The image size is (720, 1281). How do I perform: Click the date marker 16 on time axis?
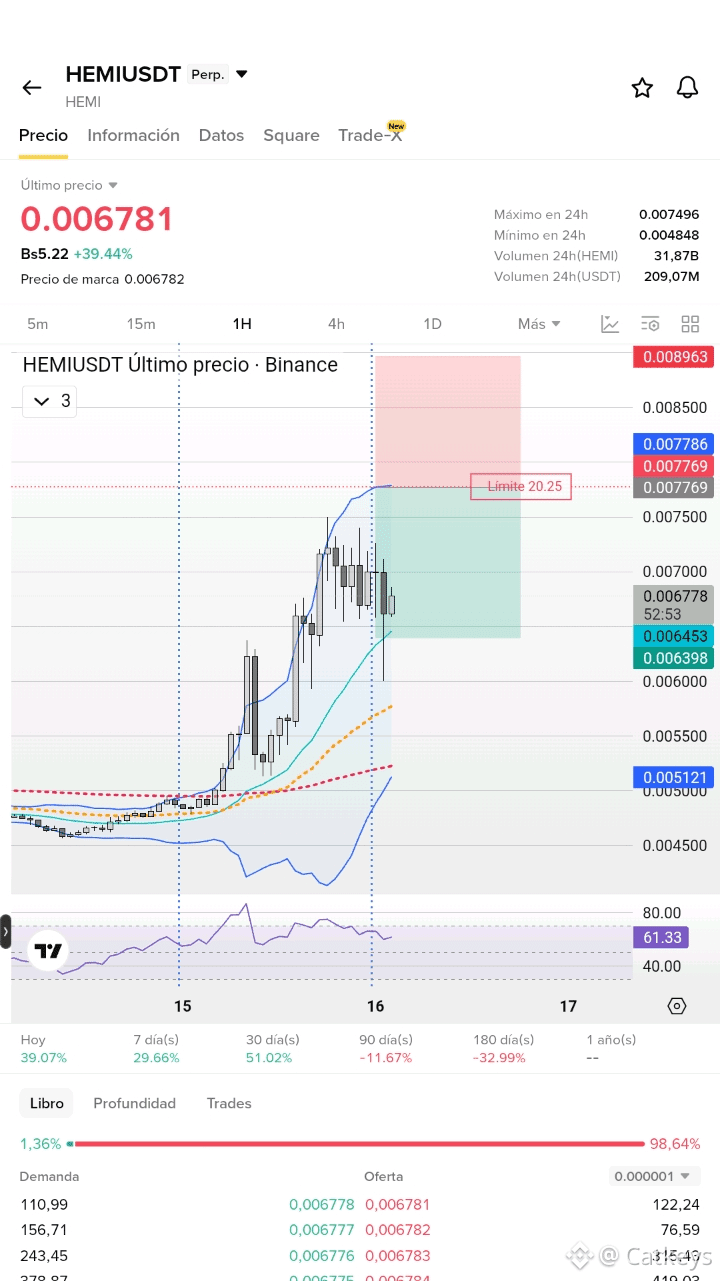[x=375, y=1006]
